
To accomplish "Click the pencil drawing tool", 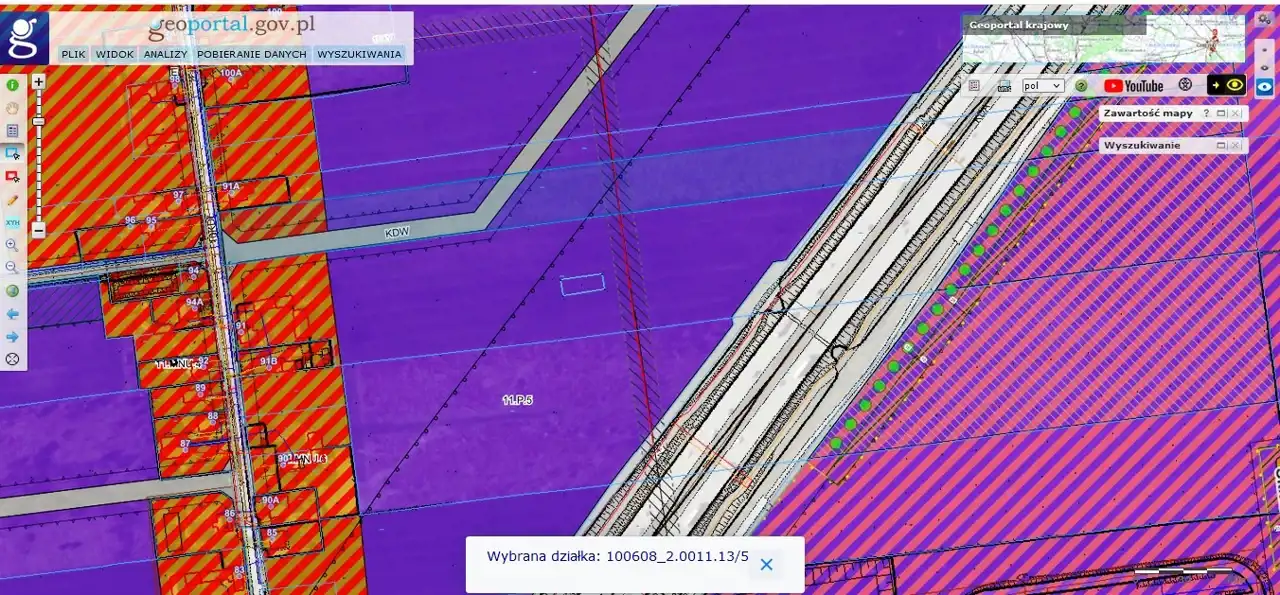I will [x=13, y=200].
